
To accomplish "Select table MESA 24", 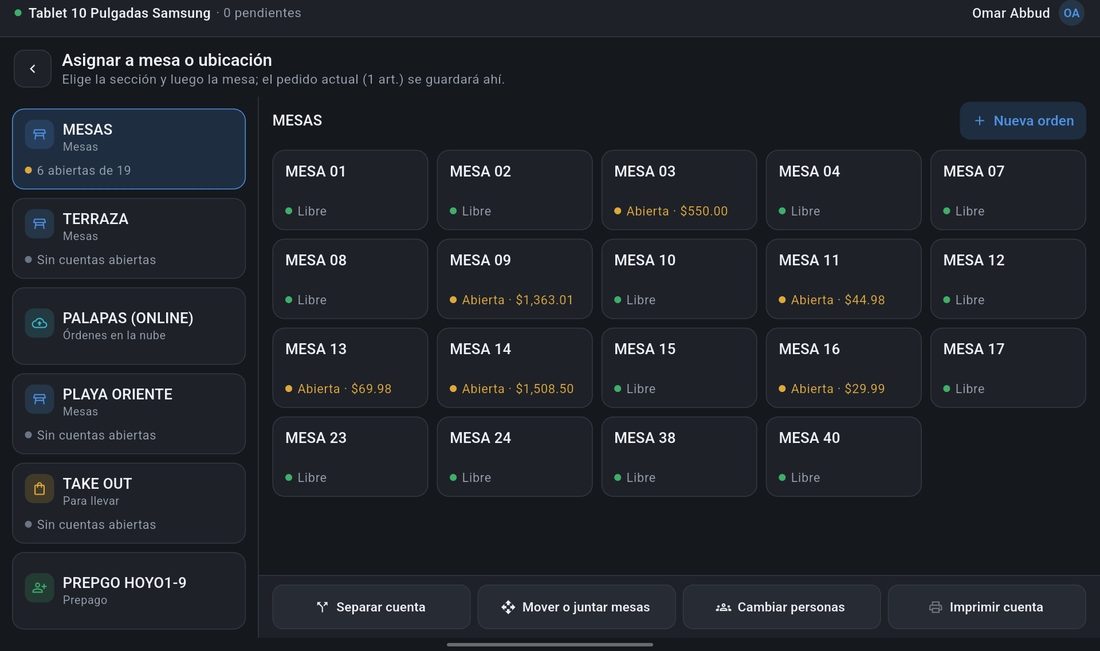I will click(x=515, y=457).
